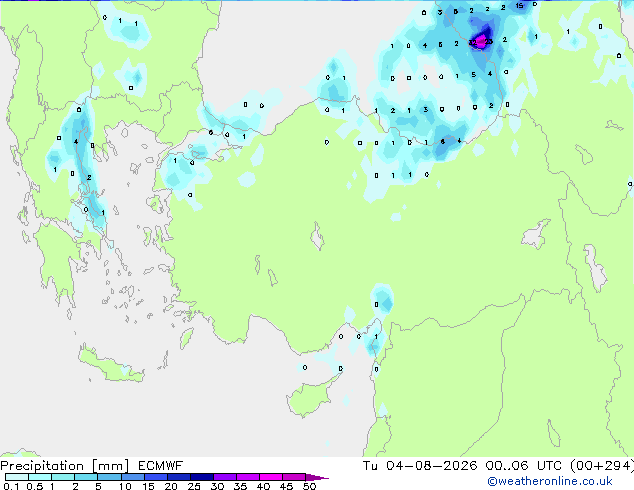Click the legend arrow tip above 50

(x=317, y=477)
